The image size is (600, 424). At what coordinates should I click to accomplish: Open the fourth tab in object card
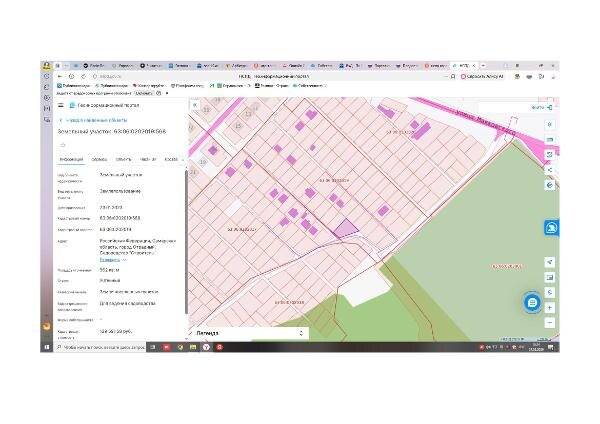click(148, 159)
